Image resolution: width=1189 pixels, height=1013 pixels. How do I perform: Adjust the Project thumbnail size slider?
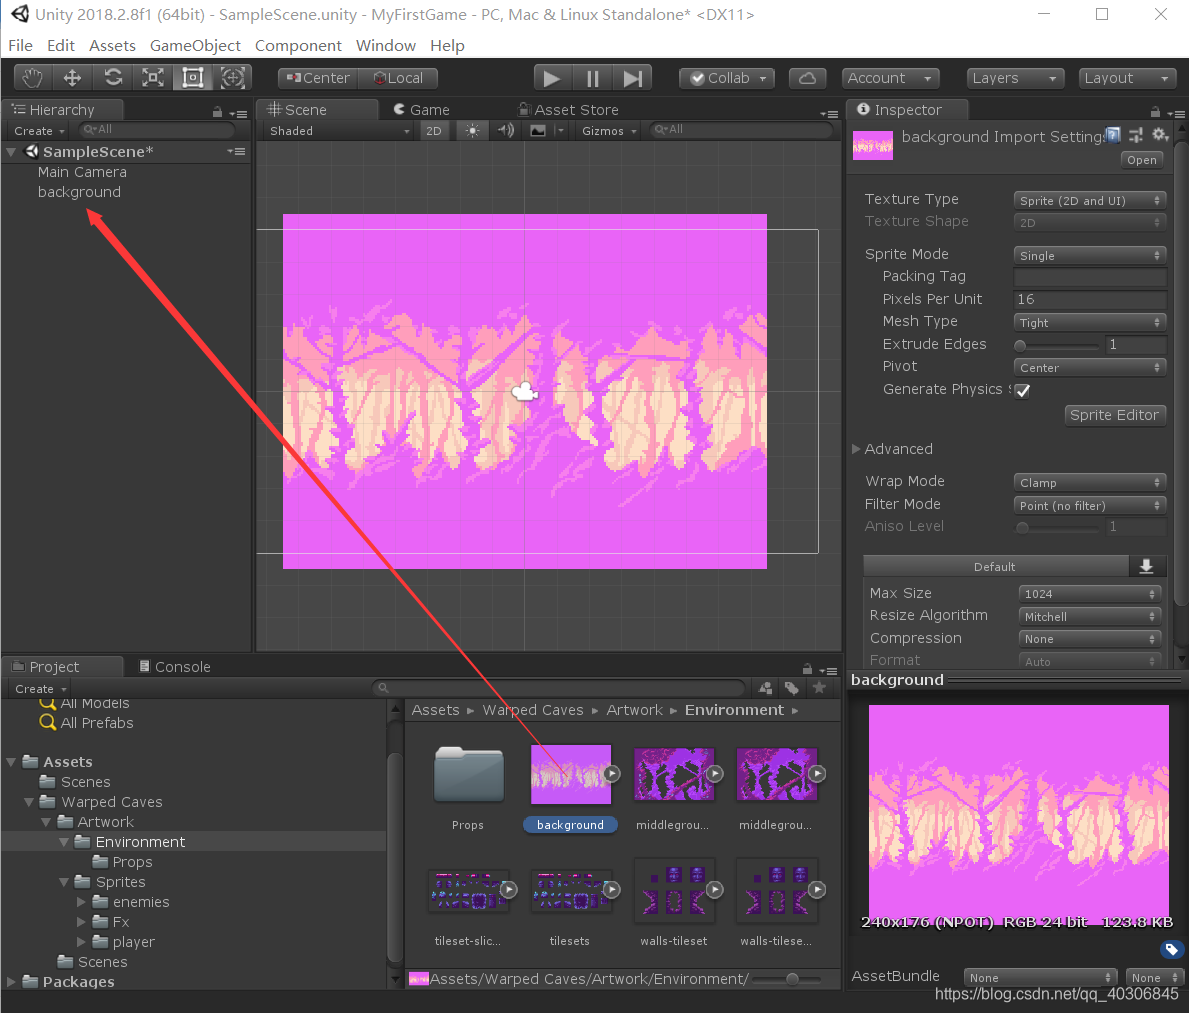[791, 979]
